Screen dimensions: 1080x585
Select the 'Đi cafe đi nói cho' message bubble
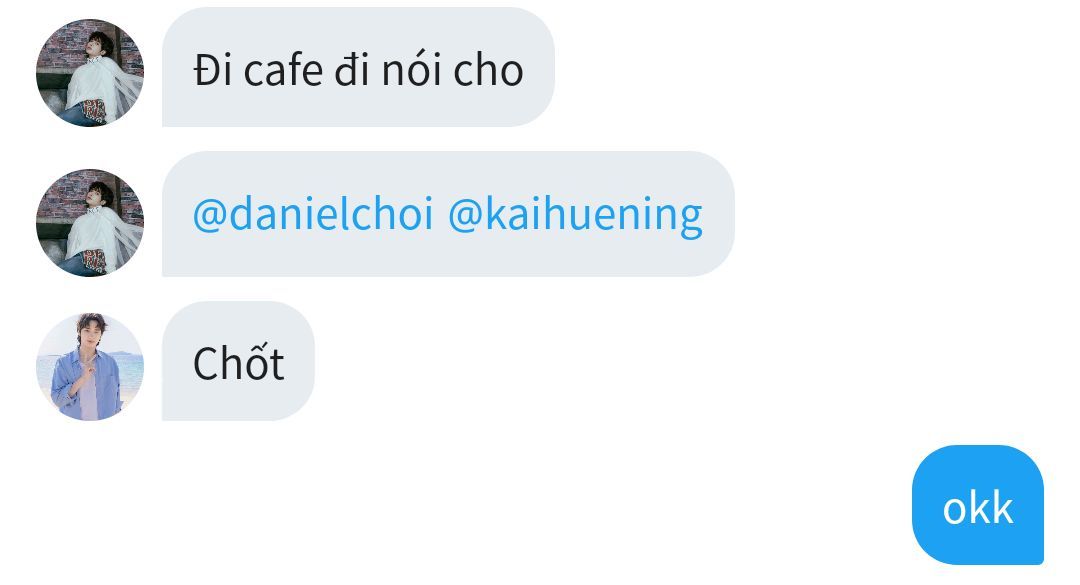358,67
